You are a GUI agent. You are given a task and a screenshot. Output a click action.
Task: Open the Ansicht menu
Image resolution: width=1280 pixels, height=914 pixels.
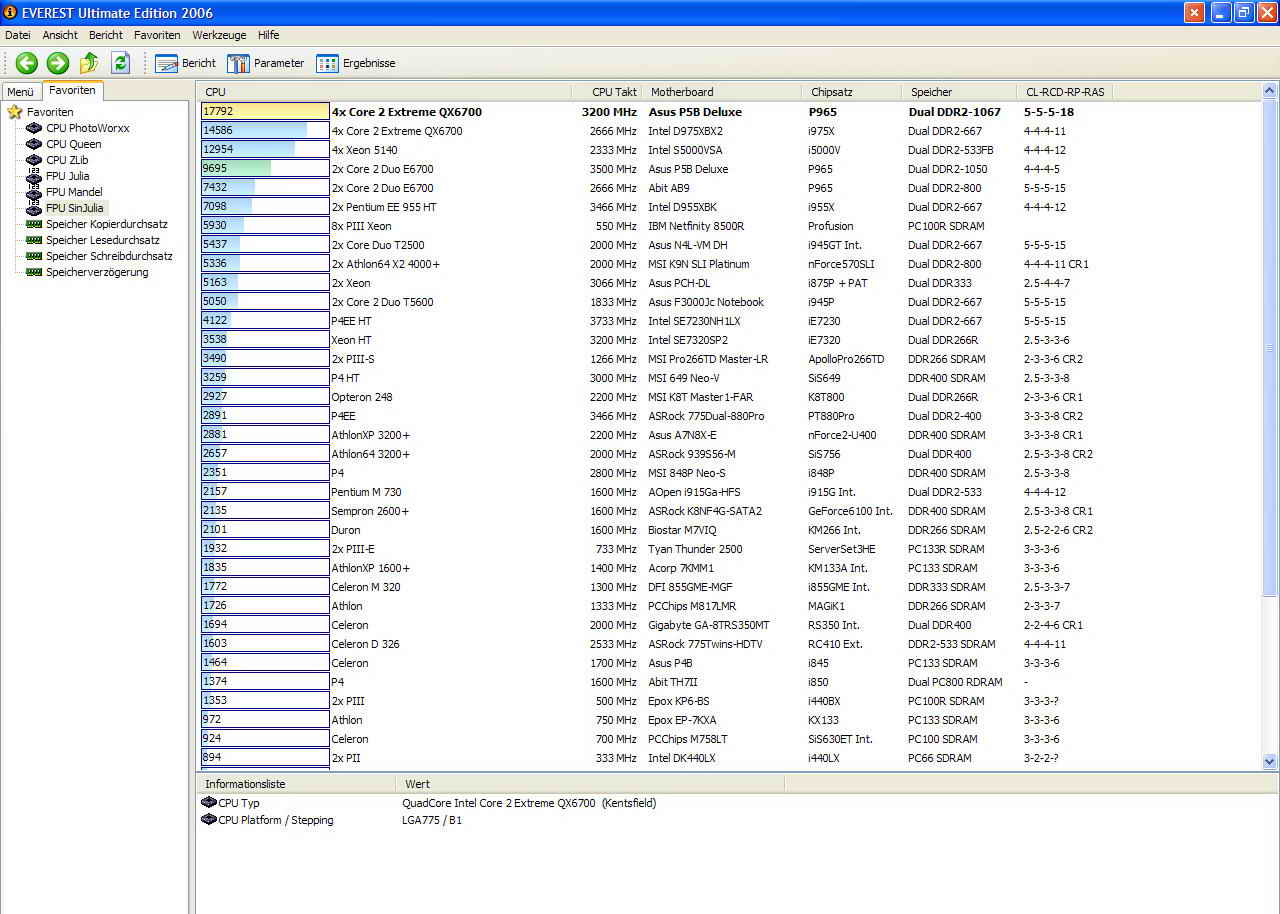pos(60,35)
